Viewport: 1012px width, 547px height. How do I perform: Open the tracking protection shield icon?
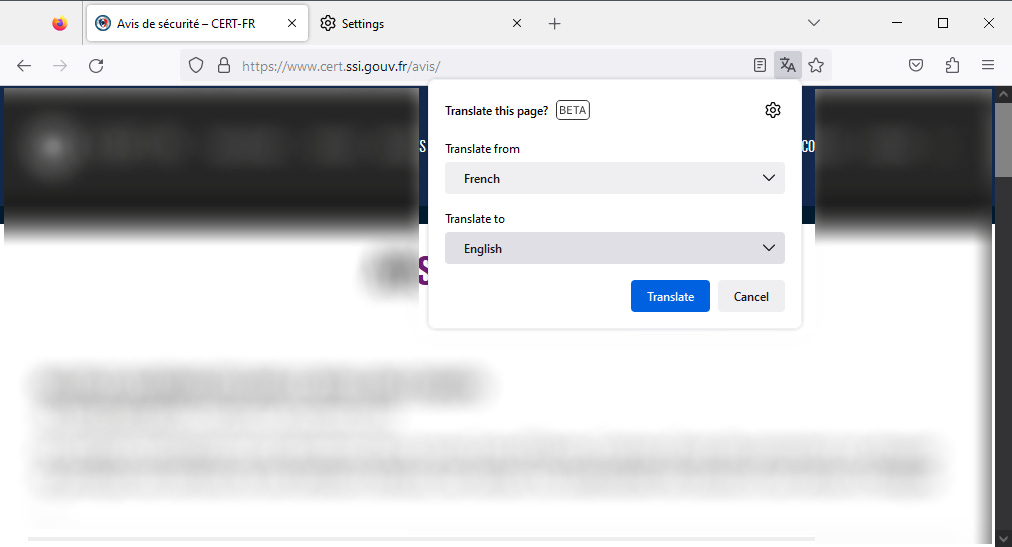pos(196,66)
